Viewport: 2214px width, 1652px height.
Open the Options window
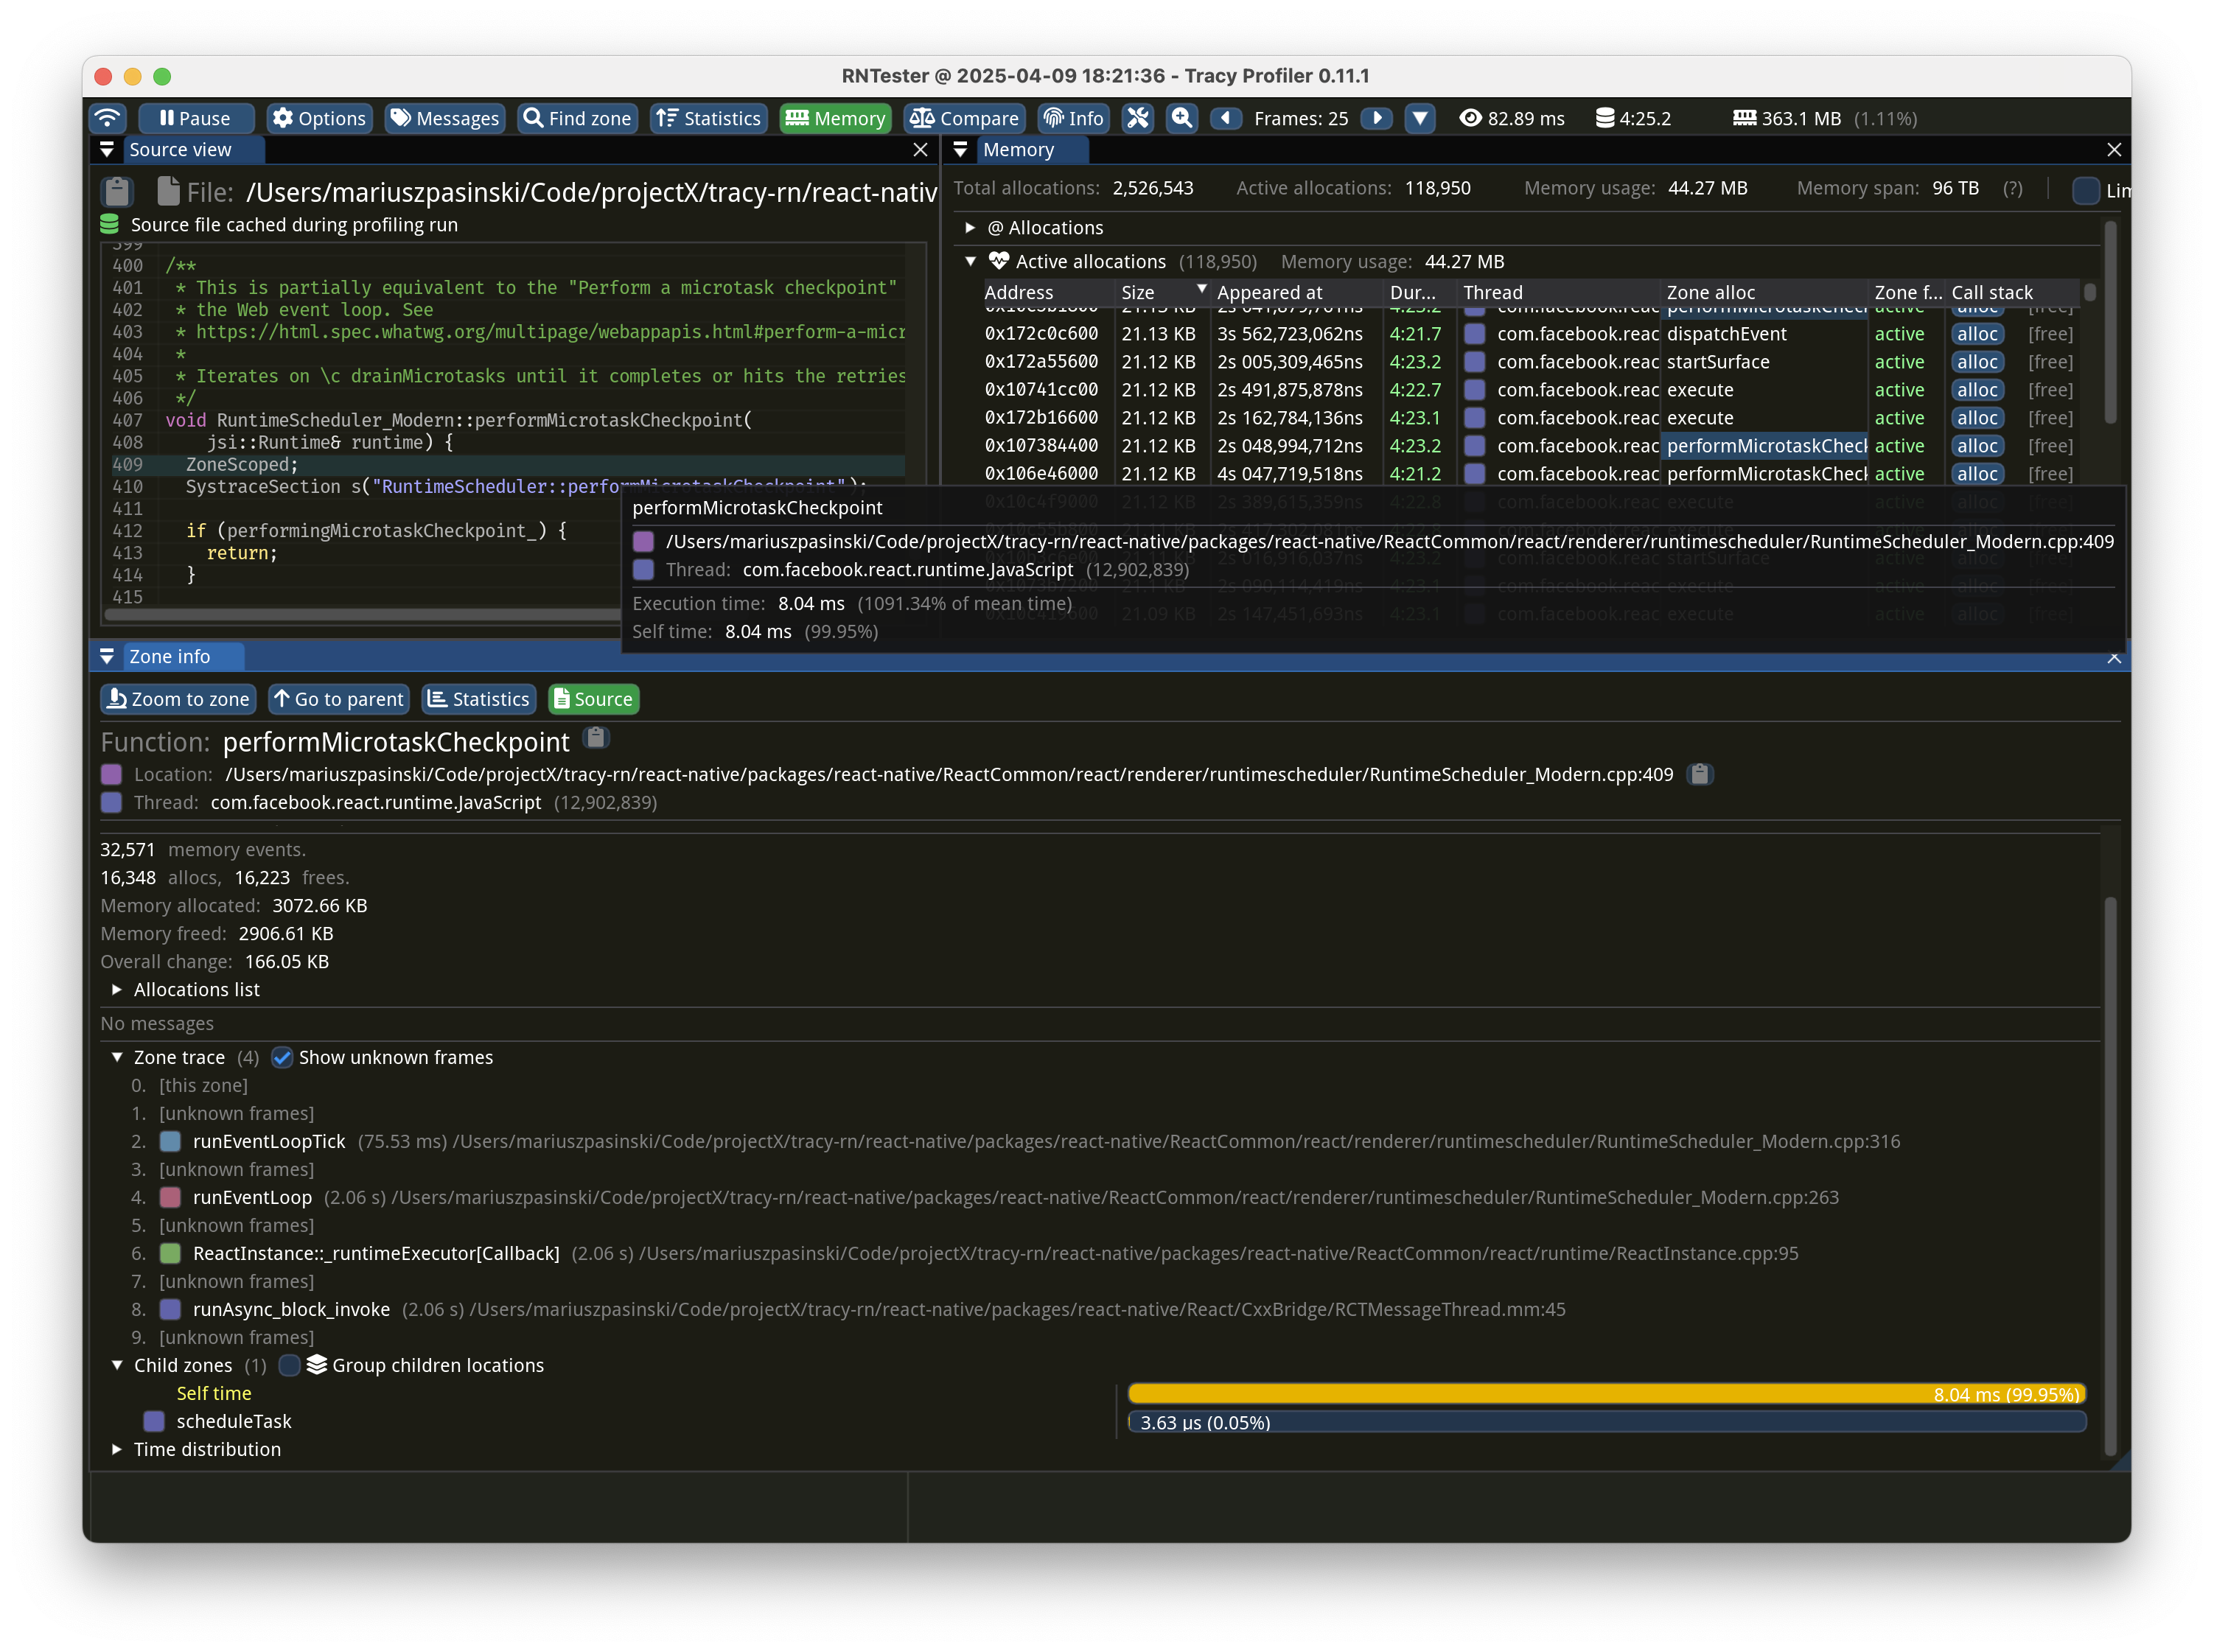click(x=320, y=118)
